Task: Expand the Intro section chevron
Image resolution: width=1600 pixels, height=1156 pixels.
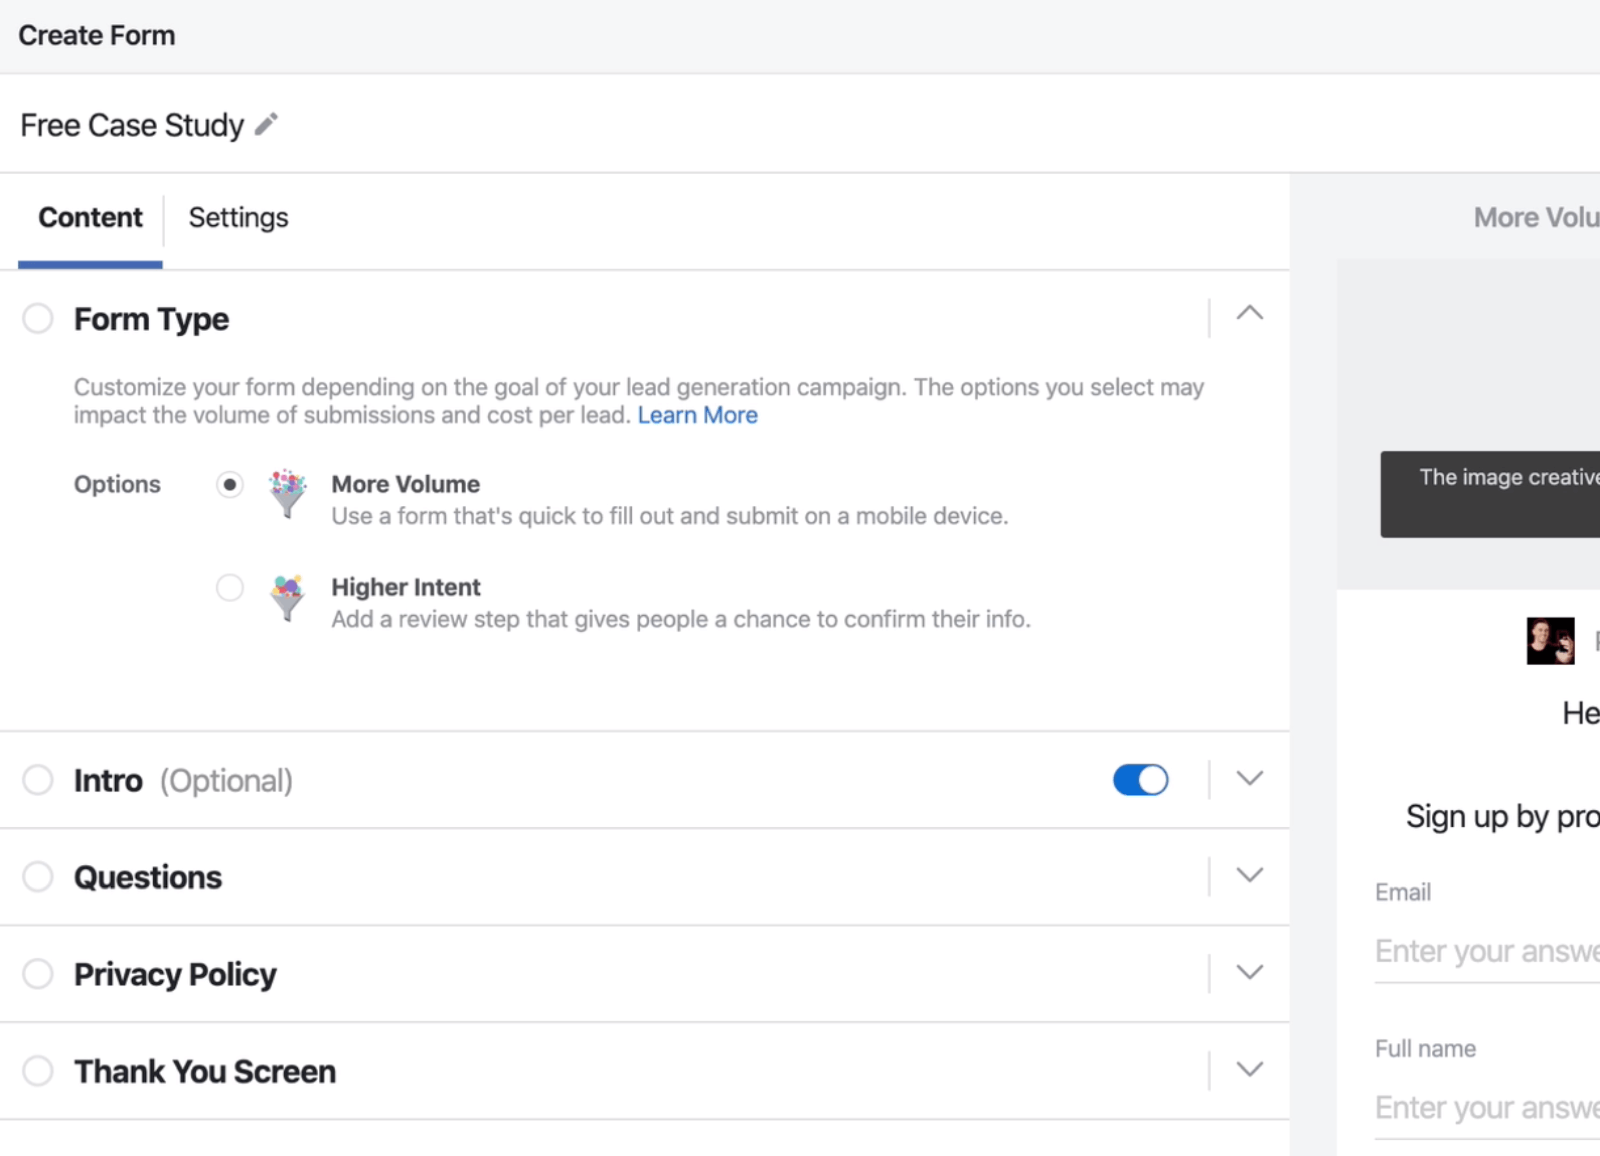Action: coord(1249,779)
